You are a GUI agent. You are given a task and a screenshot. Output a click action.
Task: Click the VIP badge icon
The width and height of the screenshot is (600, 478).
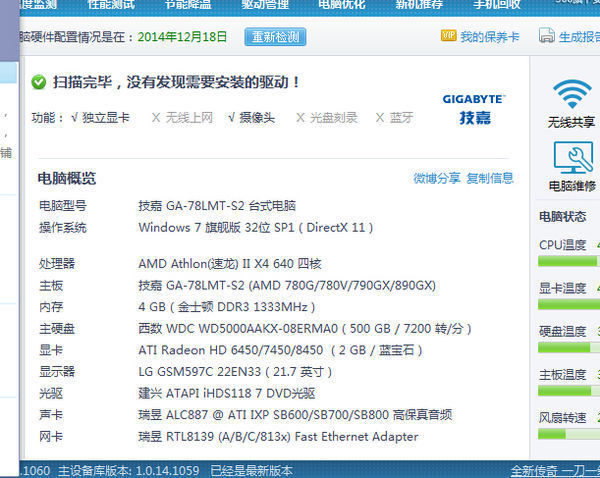pos(448,36)
